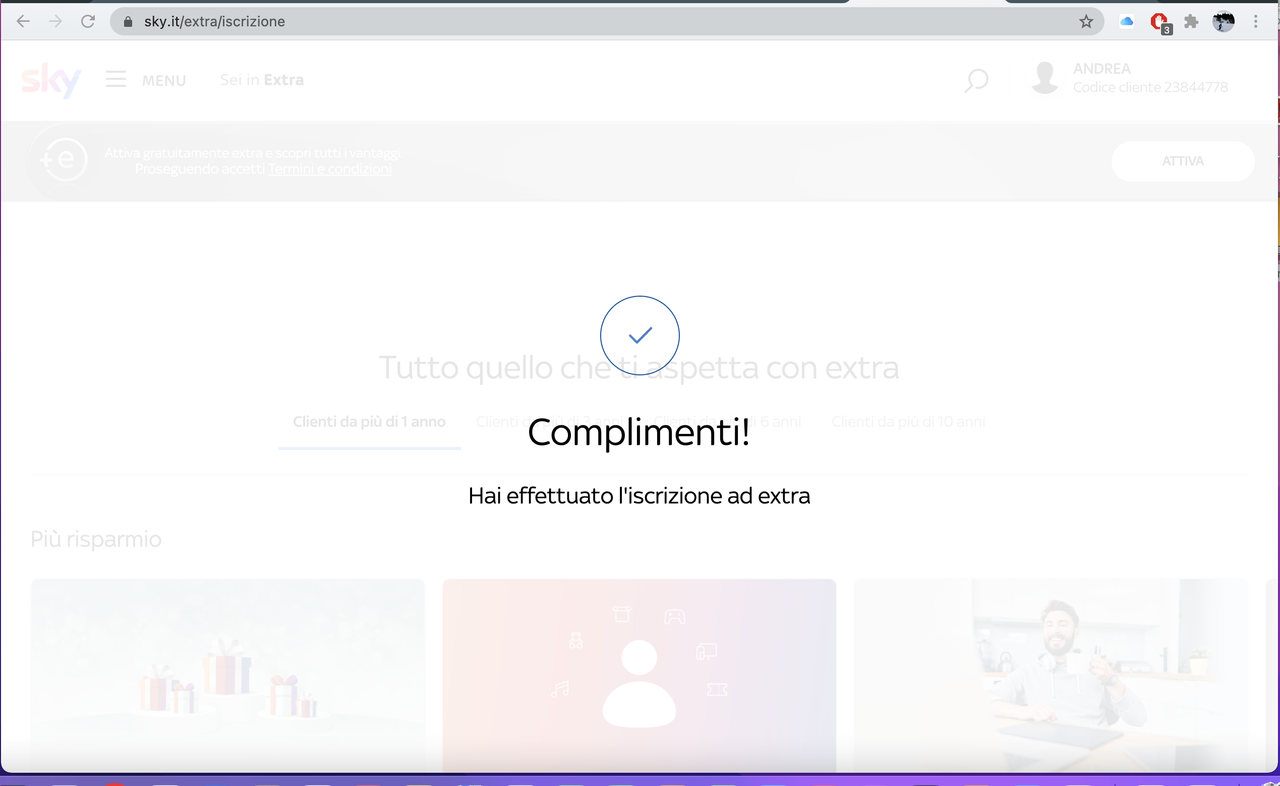Click 'Hai effettuato l'iscrizione ad extra' text
This screenshot has width=1280, height=786.
point(639,496)
